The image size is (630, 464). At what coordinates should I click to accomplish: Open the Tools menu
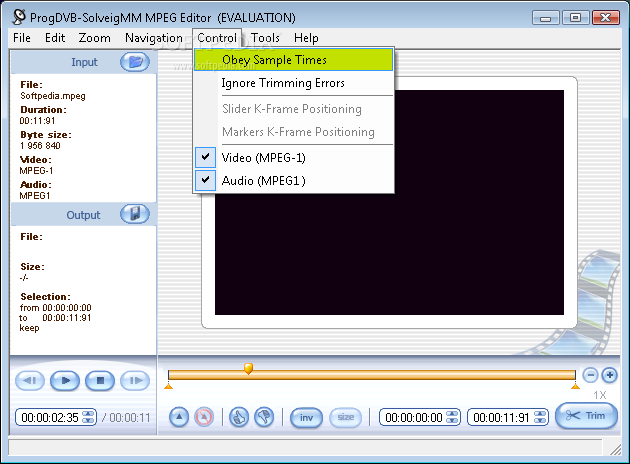click(x=265, y=38)
